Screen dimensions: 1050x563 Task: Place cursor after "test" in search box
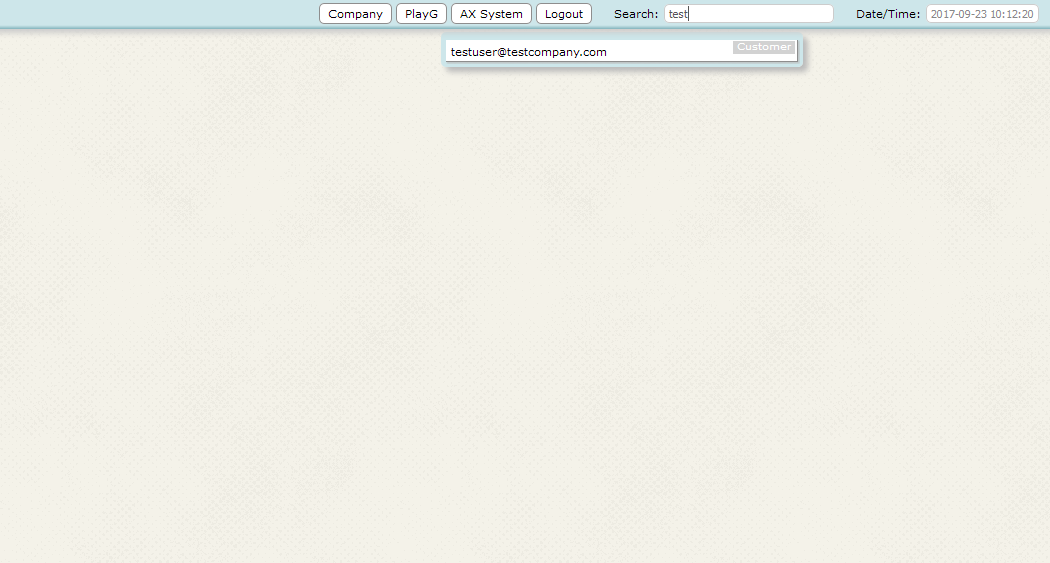coord(690,14)
